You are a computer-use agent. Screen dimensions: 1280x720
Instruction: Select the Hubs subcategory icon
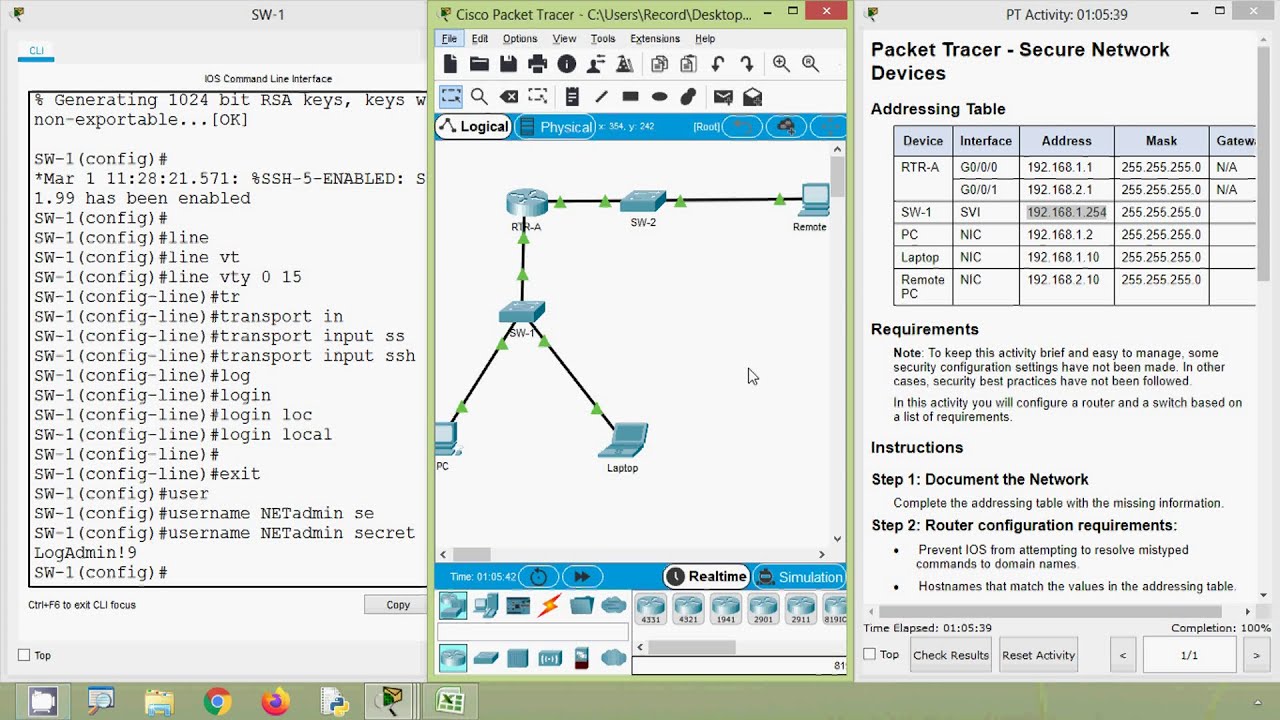point(518,658)
